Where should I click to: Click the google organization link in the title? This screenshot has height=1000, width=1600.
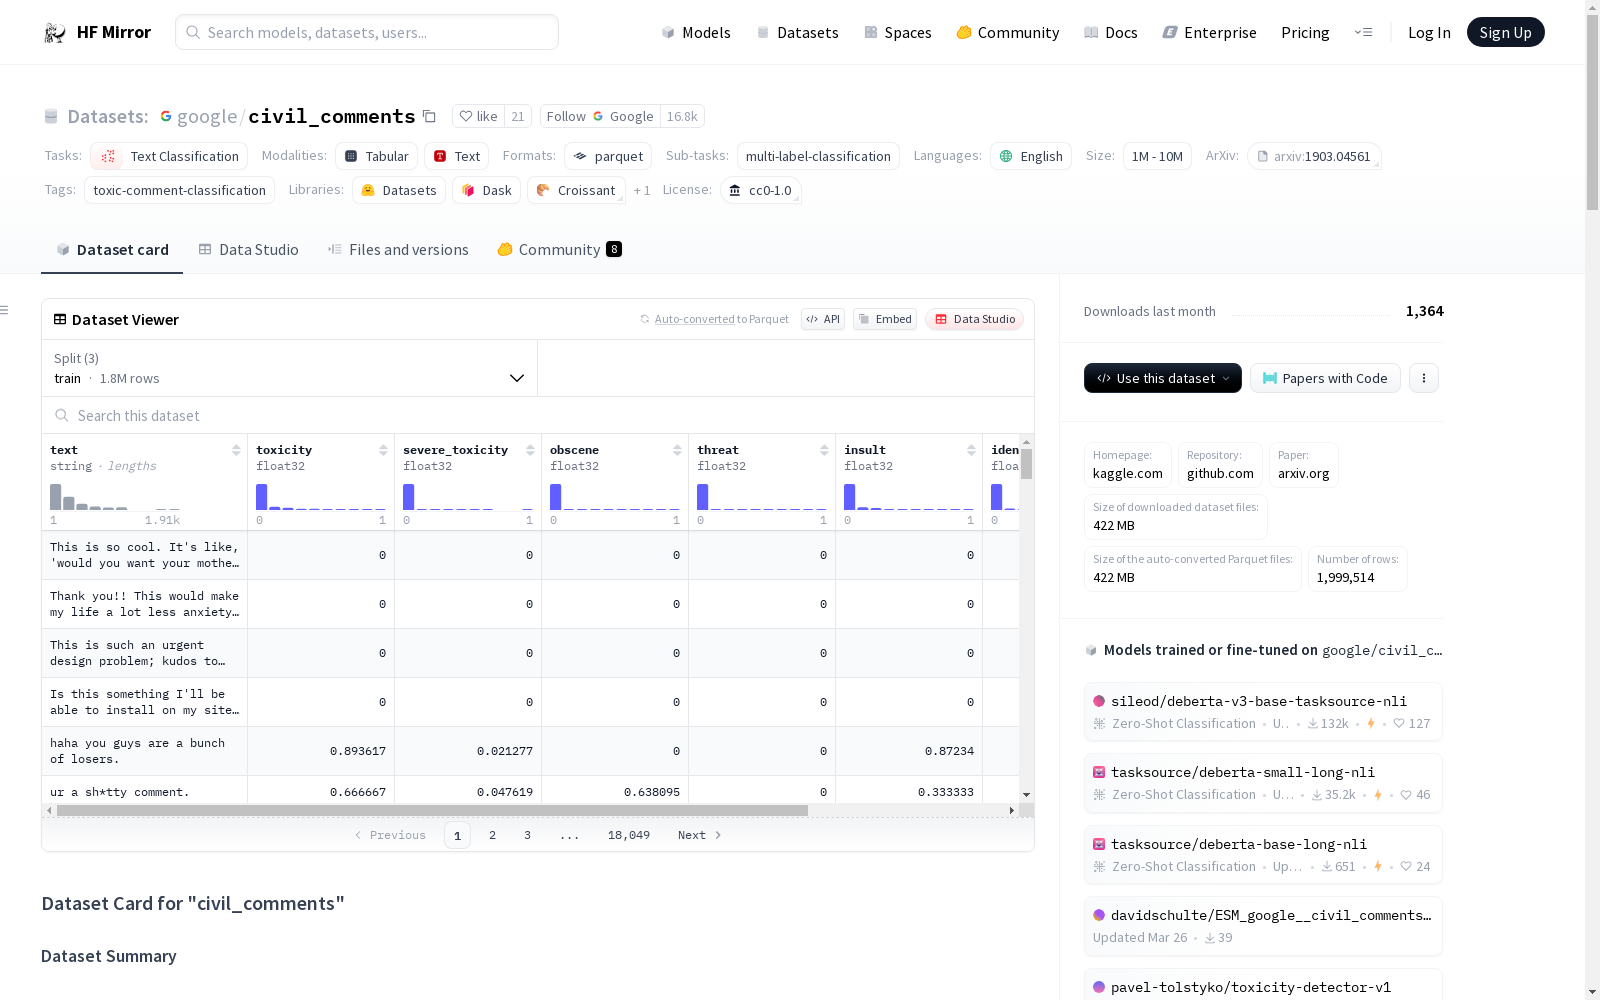[207, 116]
